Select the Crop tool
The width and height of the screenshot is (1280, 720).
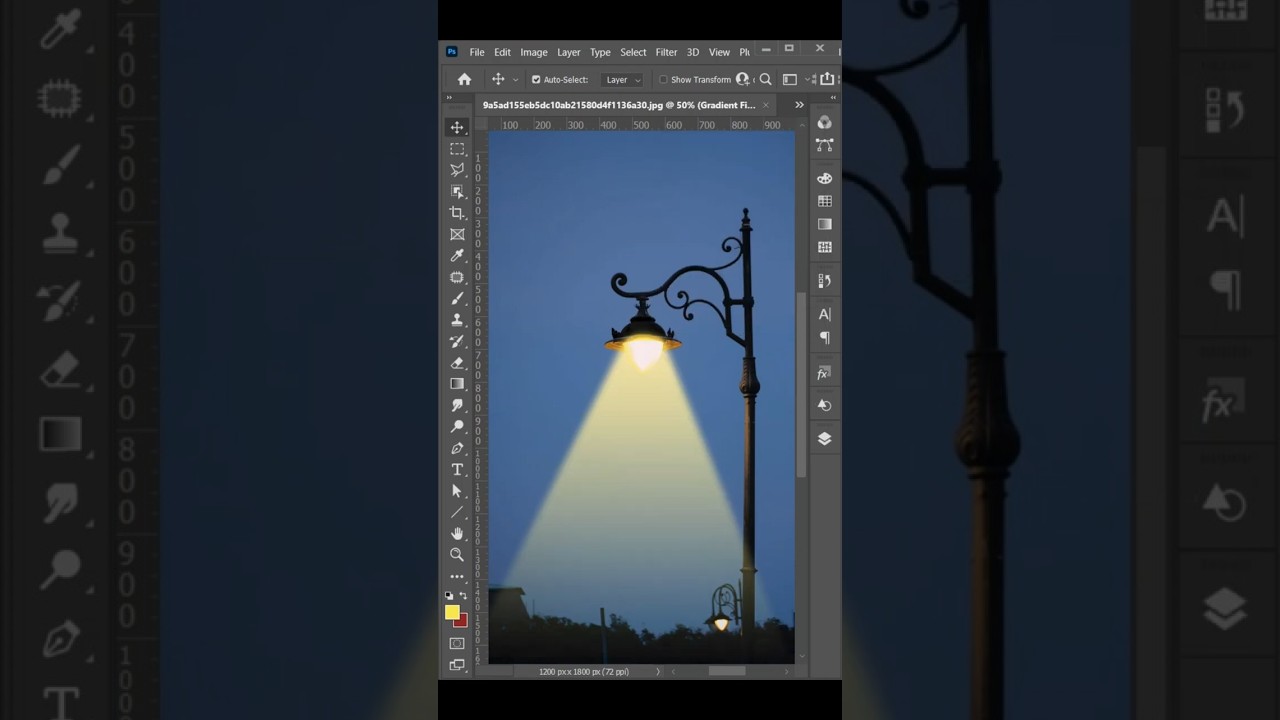pos(457,213)
